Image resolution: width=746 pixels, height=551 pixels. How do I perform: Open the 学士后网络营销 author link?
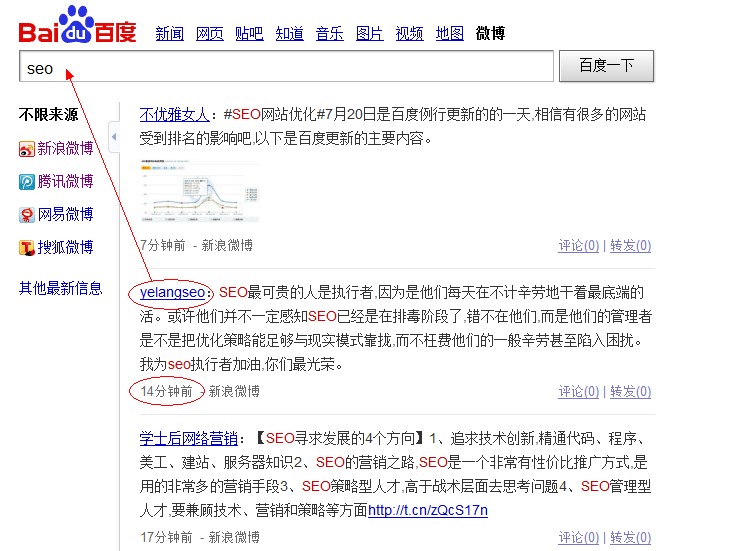tap(188, 438)
